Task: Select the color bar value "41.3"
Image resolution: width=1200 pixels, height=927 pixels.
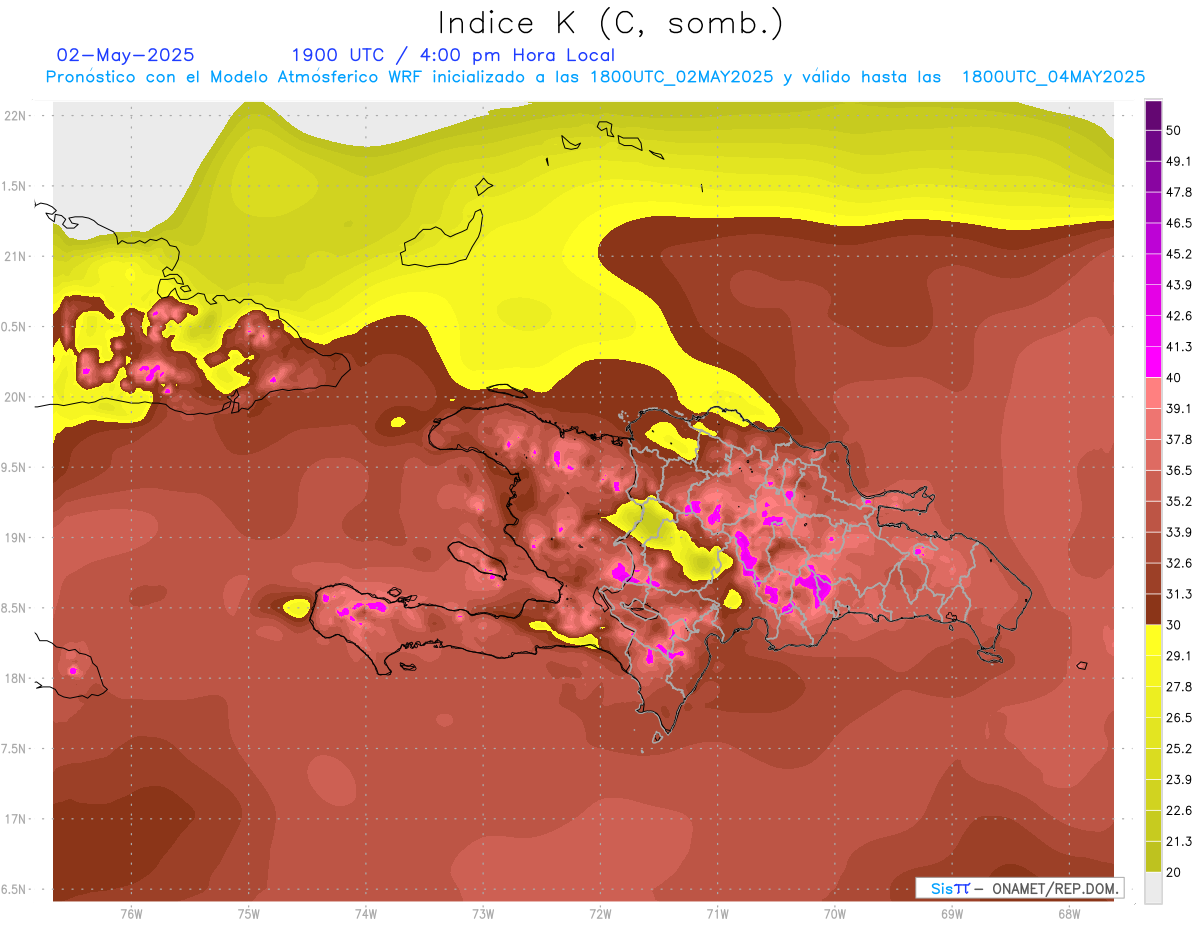Action: click(1179, 347)
